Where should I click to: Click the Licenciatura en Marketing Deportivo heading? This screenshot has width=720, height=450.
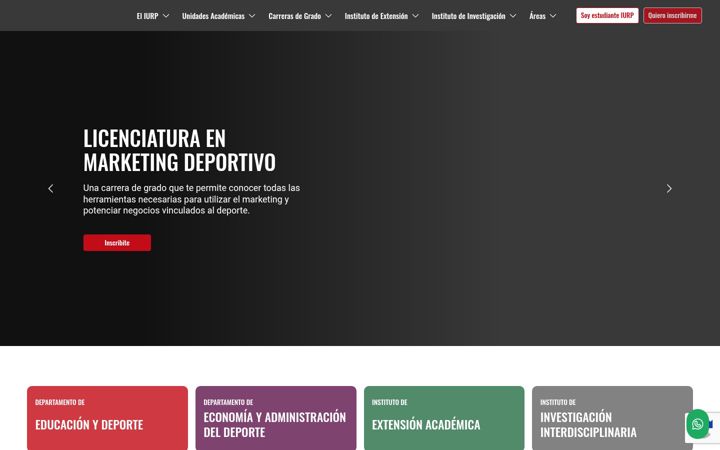point(180,150)
